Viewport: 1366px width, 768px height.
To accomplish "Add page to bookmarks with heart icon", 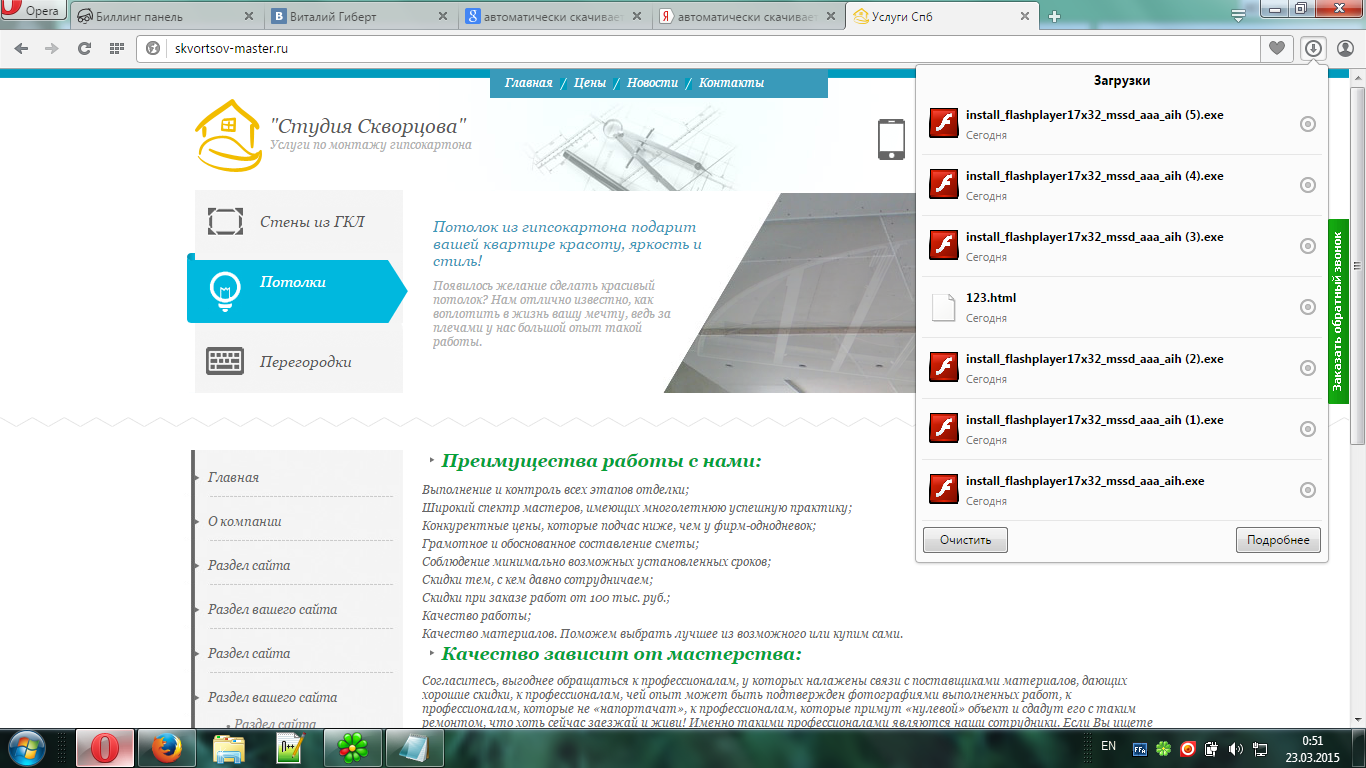I will (x=1277, y=48).
